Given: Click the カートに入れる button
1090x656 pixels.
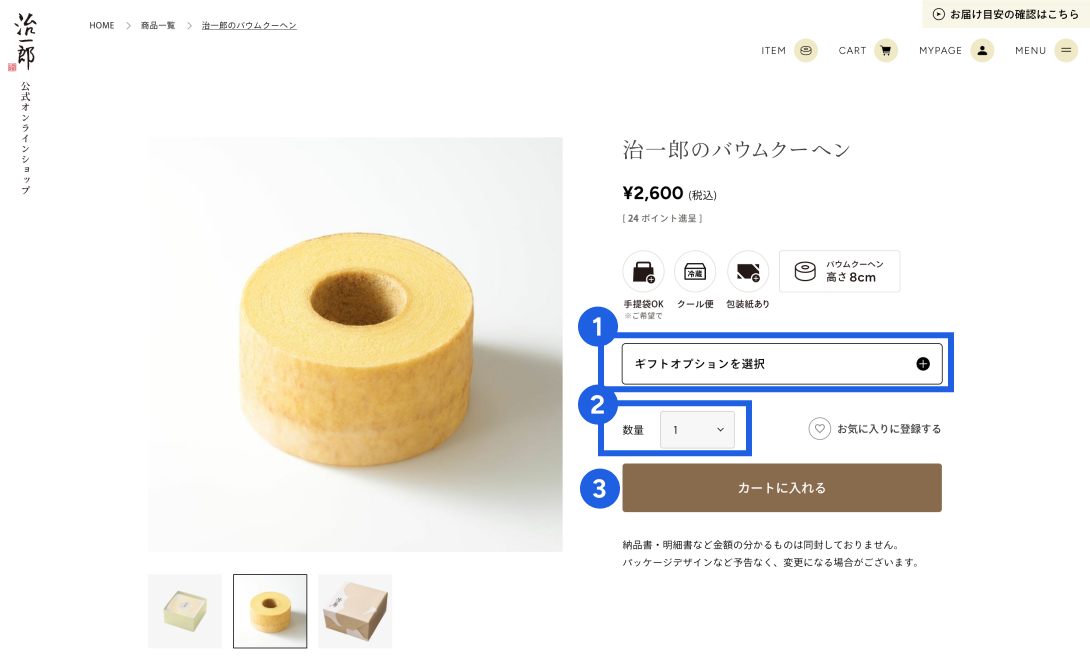Looking at the screenshot, I should [x=781, y=488].
